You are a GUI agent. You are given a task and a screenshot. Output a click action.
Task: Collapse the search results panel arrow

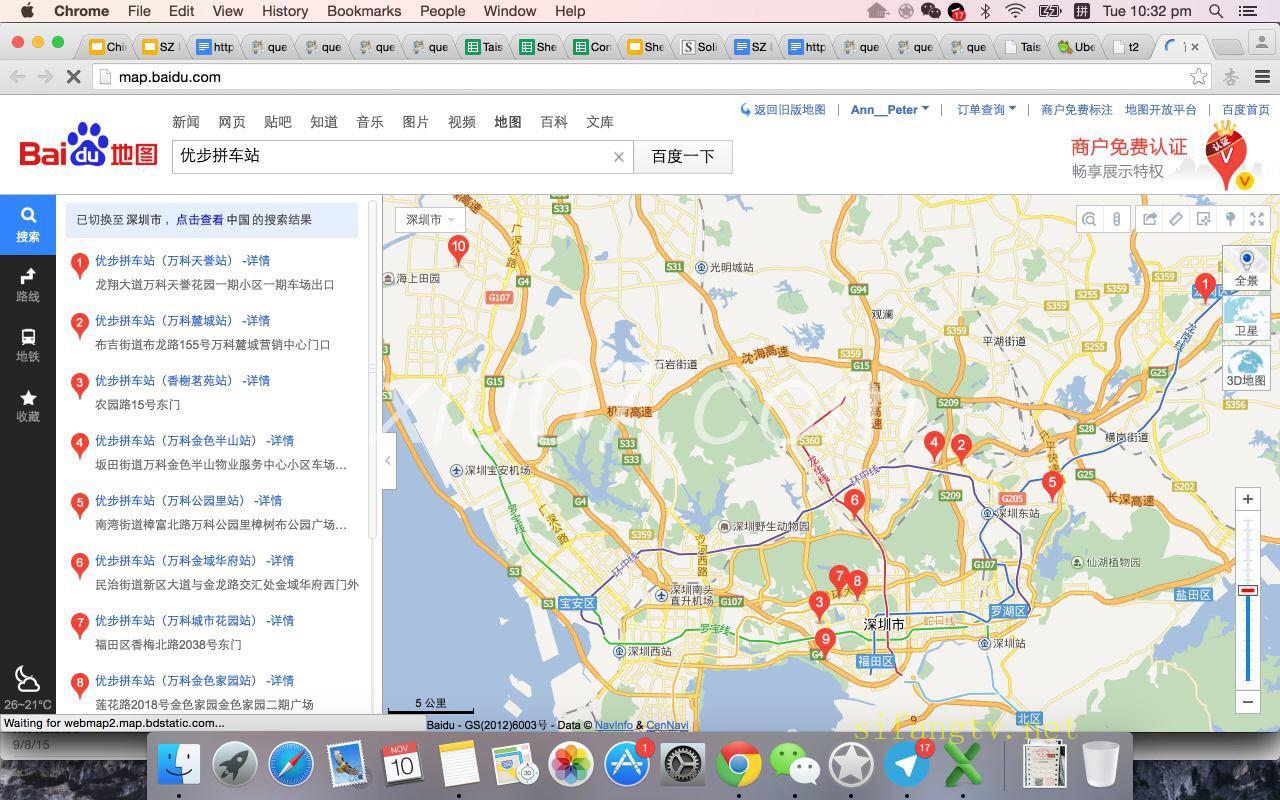(388, 460)
